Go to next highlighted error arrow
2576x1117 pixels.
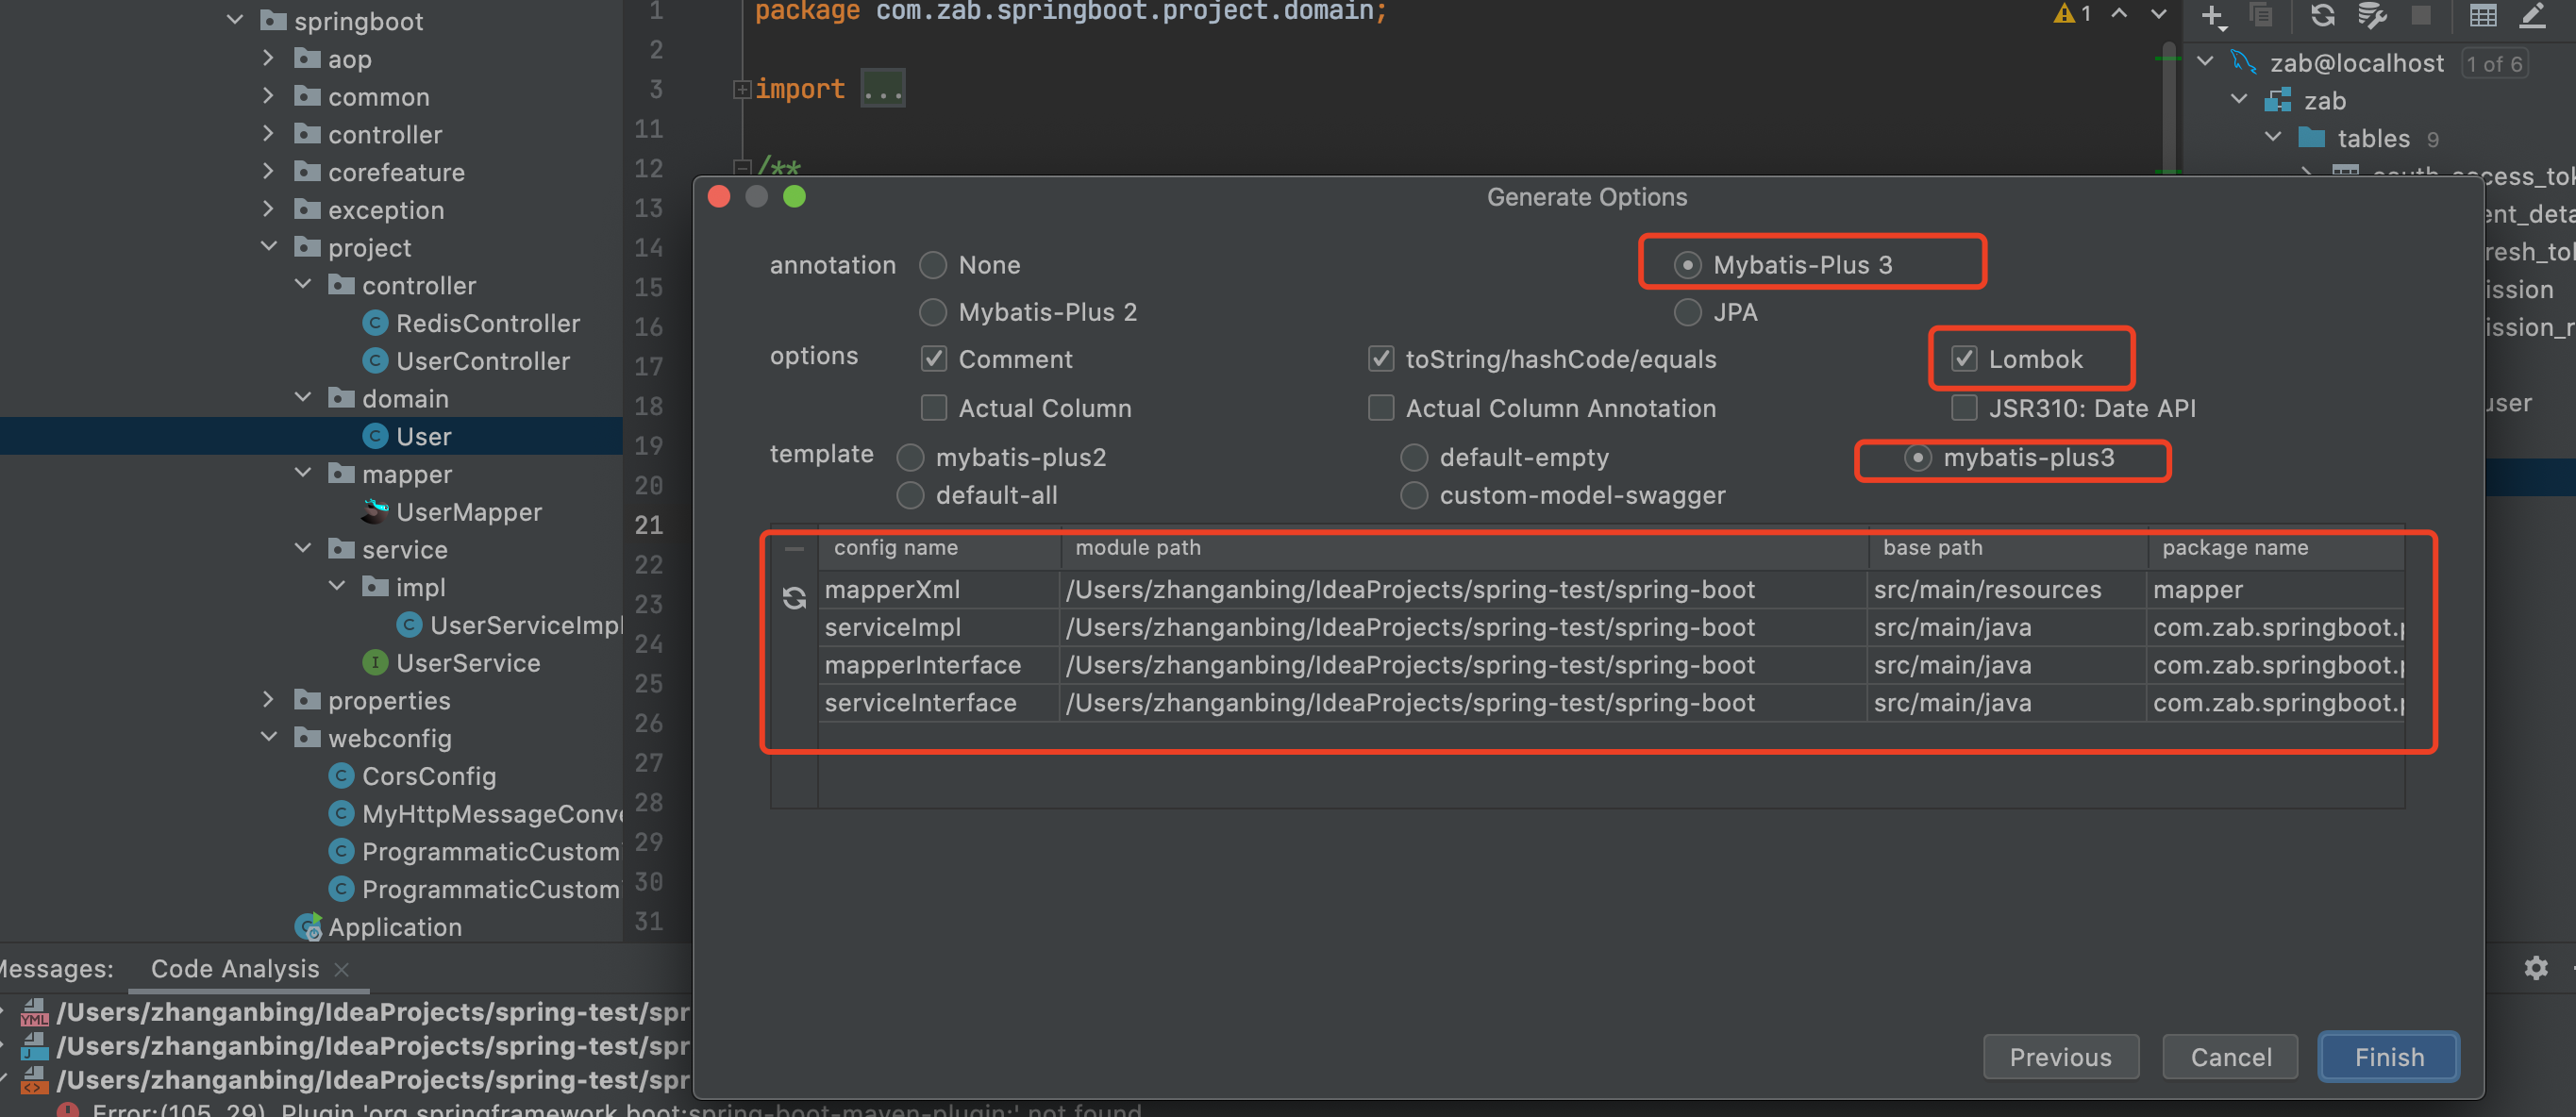click(2158, 14)
